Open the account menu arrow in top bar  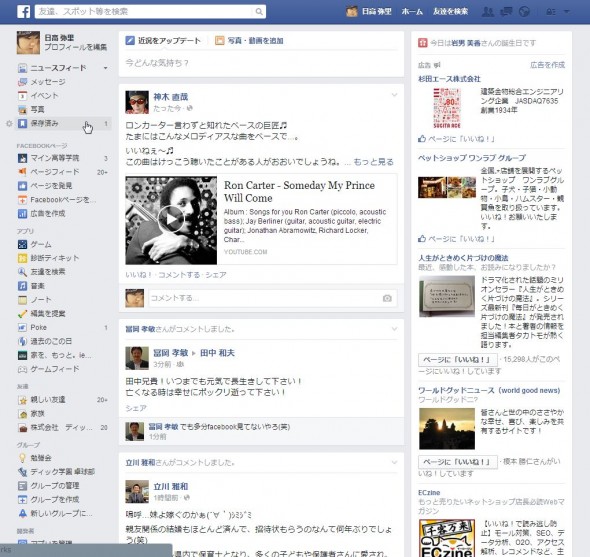tap(566, 12)
